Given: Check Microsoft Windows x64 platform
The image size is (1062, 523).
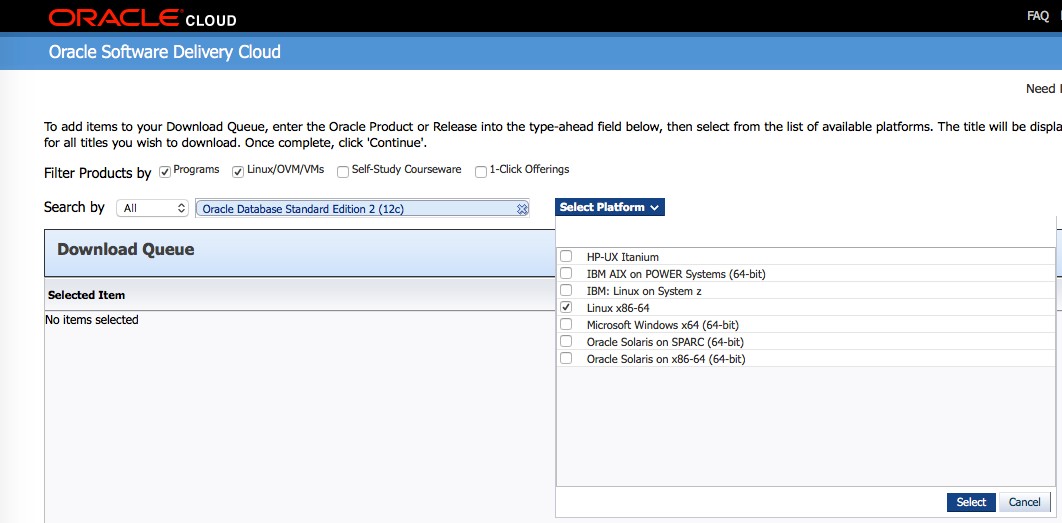Looking at the screenshot, I should (566, 324).
